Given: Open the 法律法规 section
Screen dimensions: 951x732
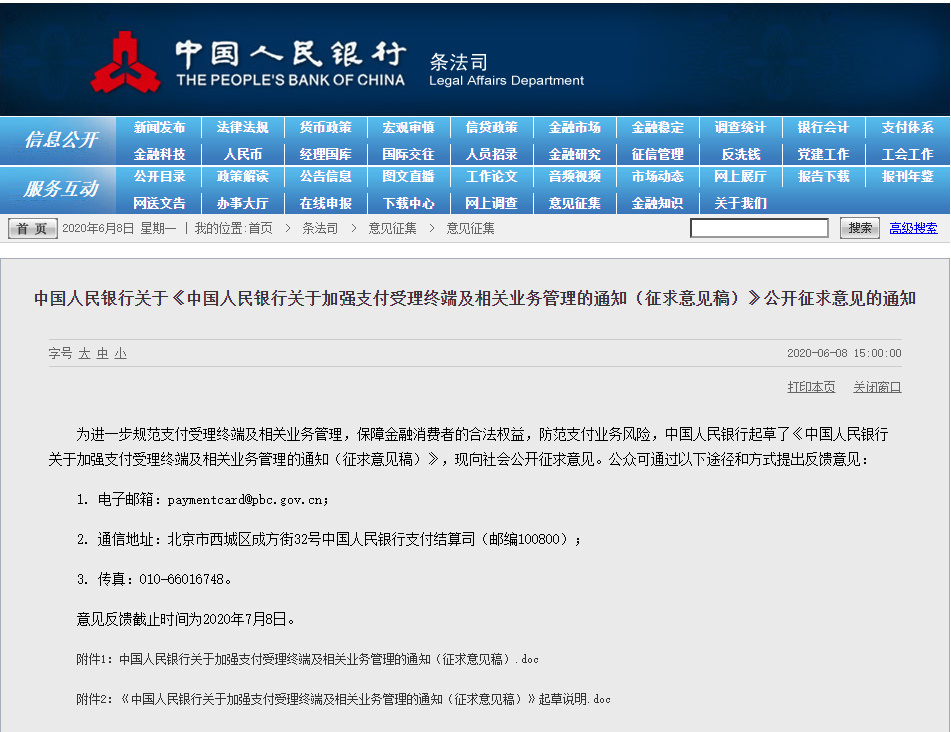Looking at the screenshot, I should [x=243, y=127].
